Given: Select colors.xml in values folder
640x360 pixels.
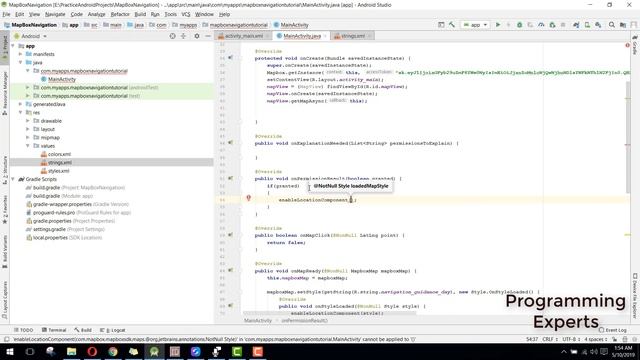Looking at the screenshot, I should click(x=56, y=154).
